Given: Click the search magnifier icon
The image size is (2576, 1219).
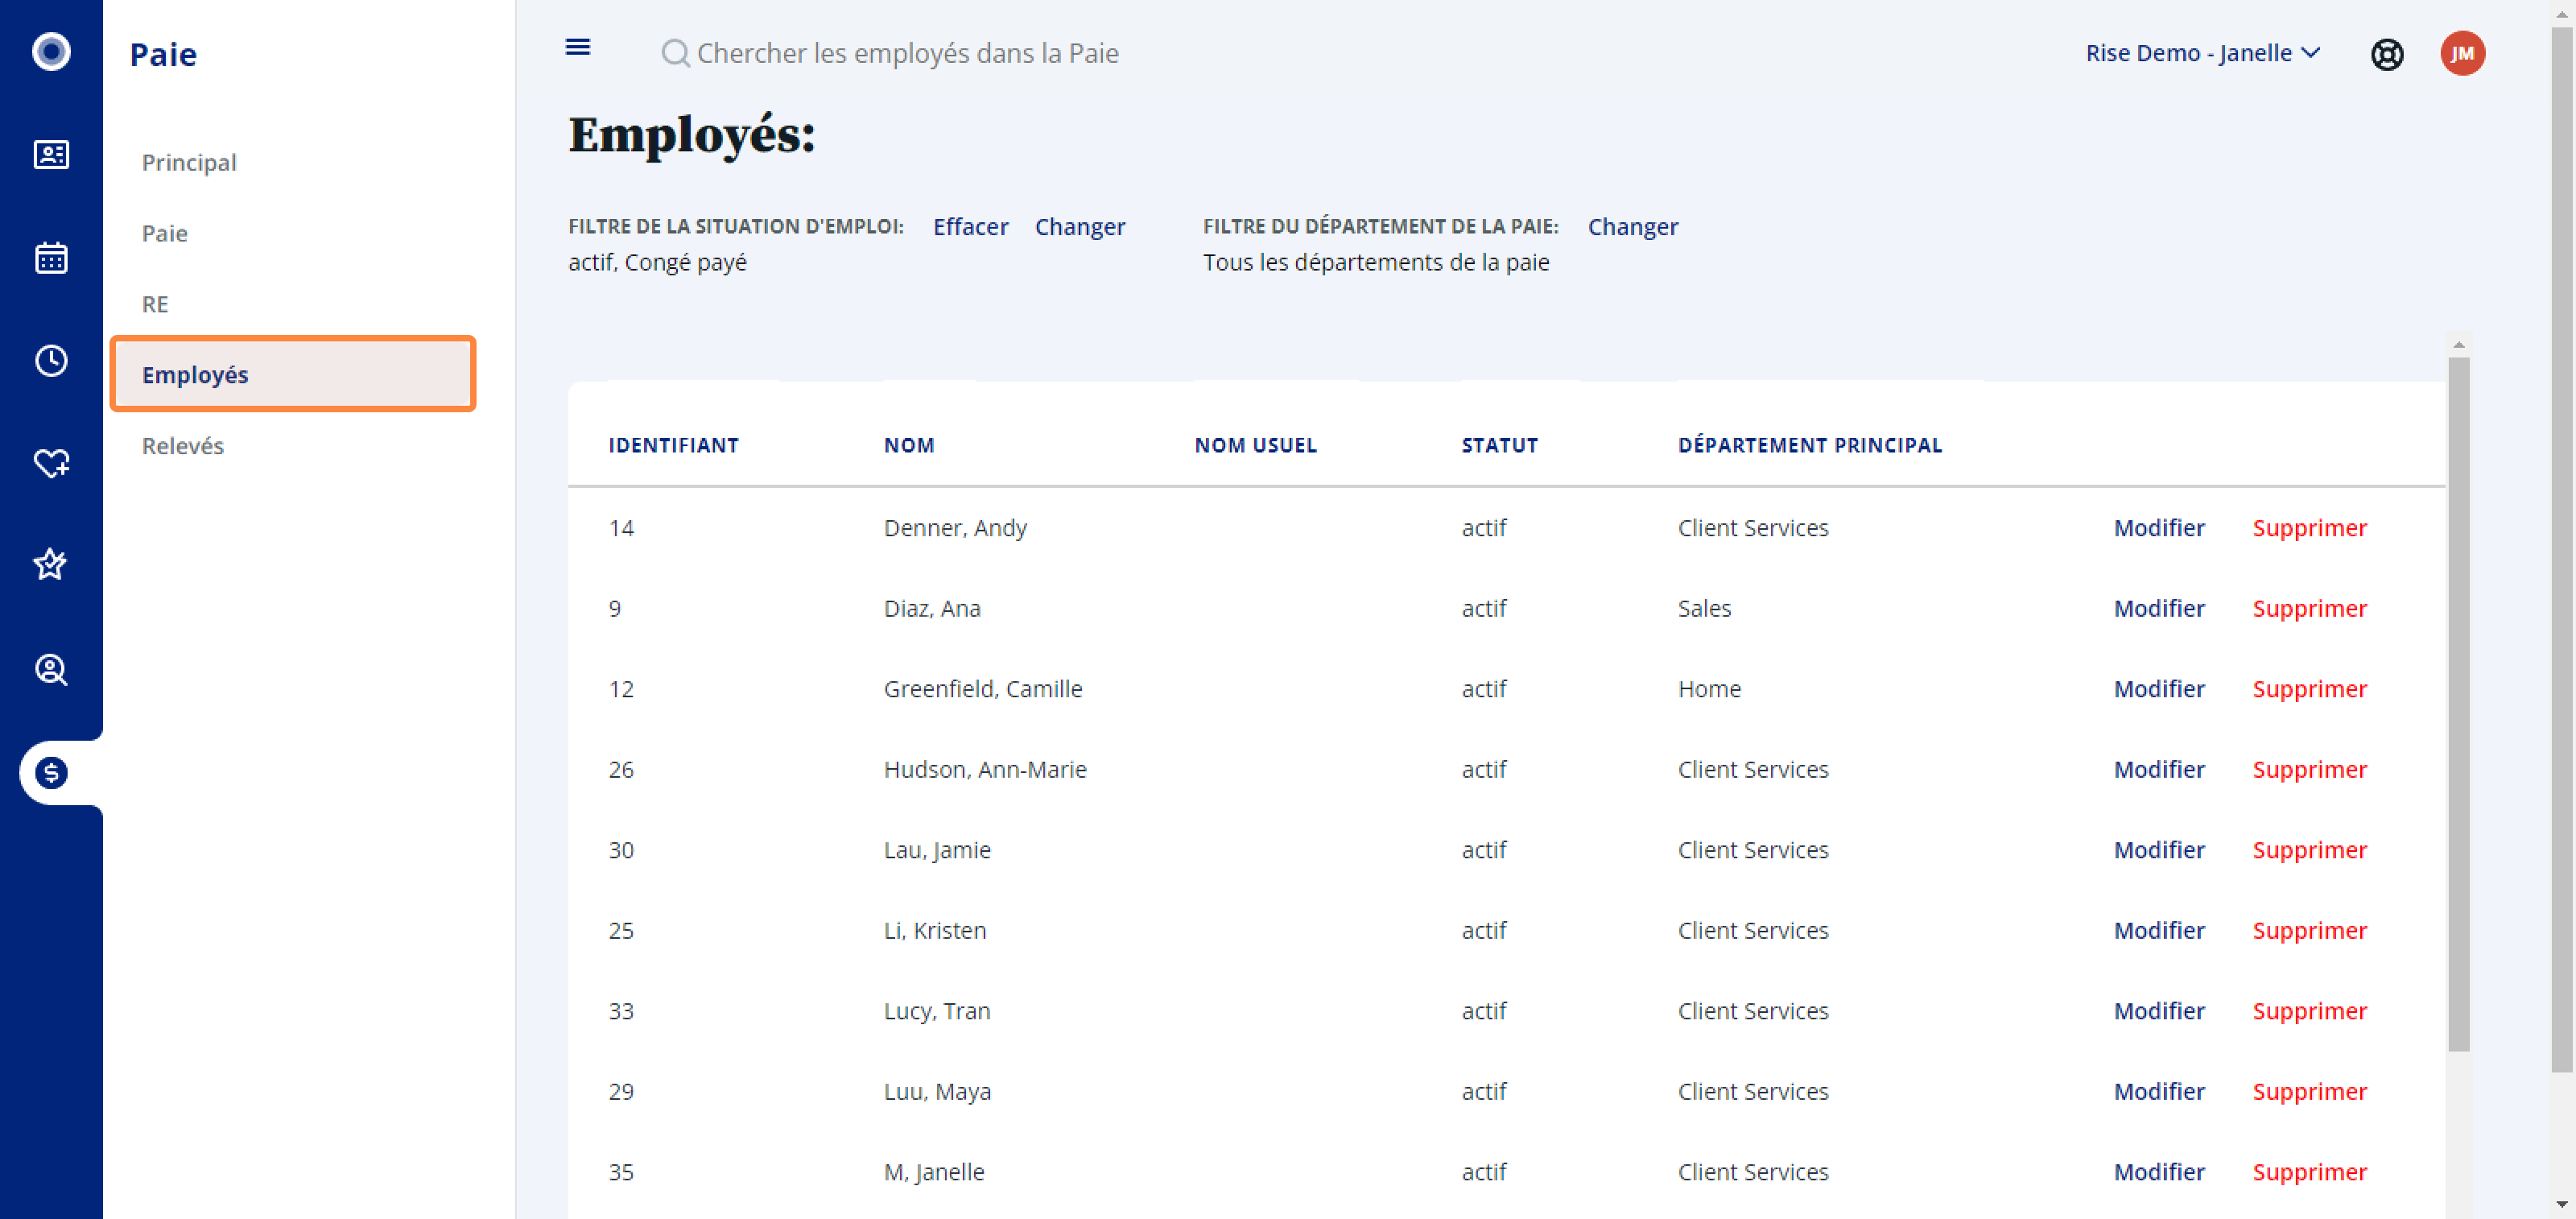Looking at the screenshot, I should click(675, 53).
